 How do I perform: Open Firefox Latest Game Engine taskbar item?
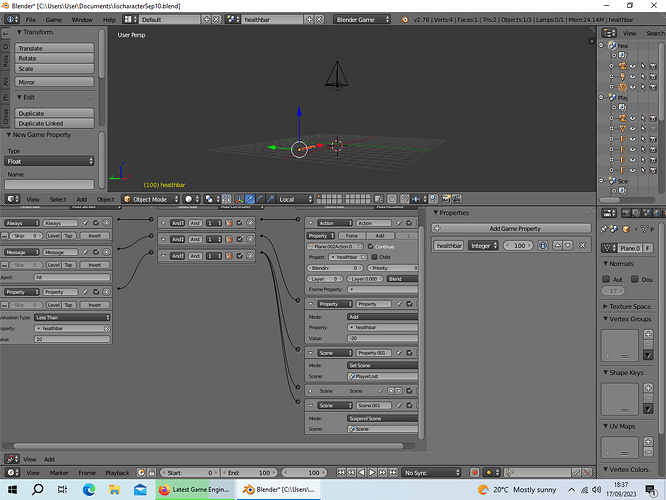point(195,489)
